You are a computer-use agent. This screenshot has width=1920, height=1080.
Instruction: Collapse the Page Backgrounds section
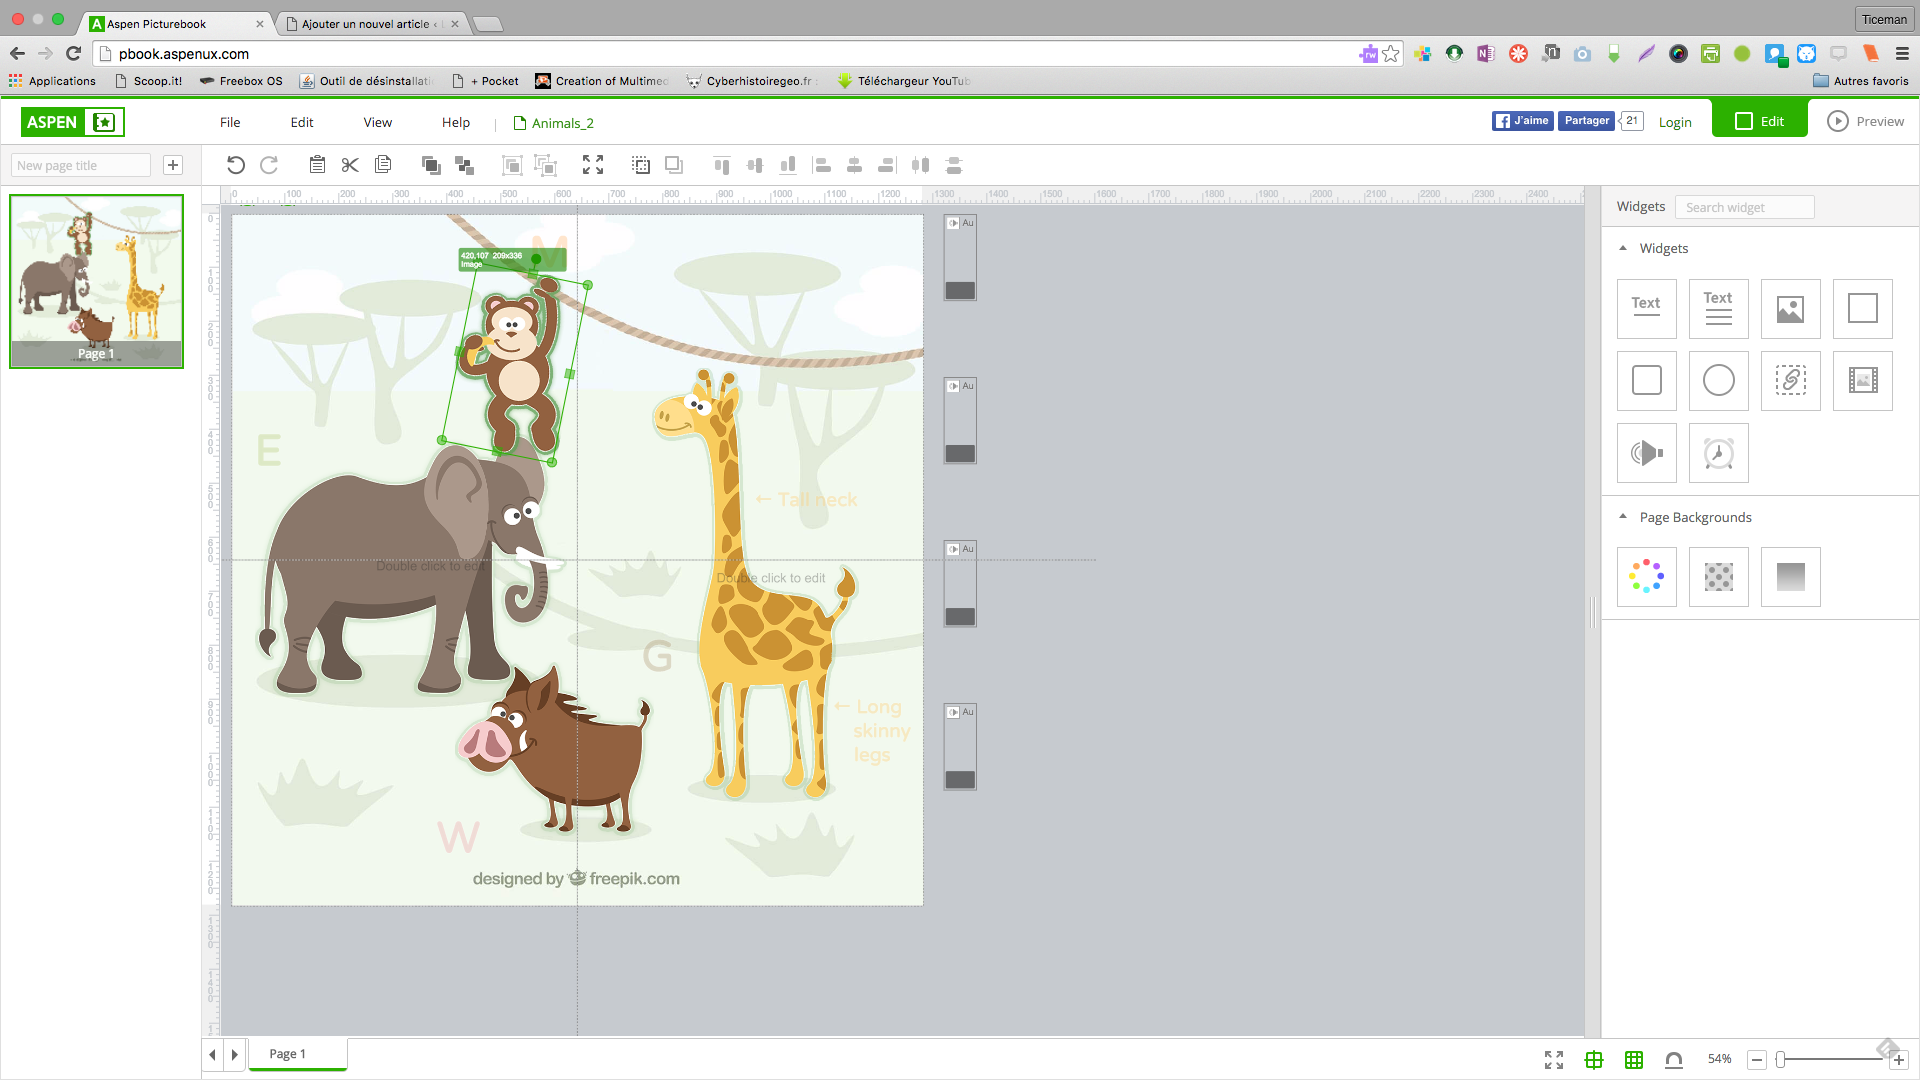point(1623,517)
